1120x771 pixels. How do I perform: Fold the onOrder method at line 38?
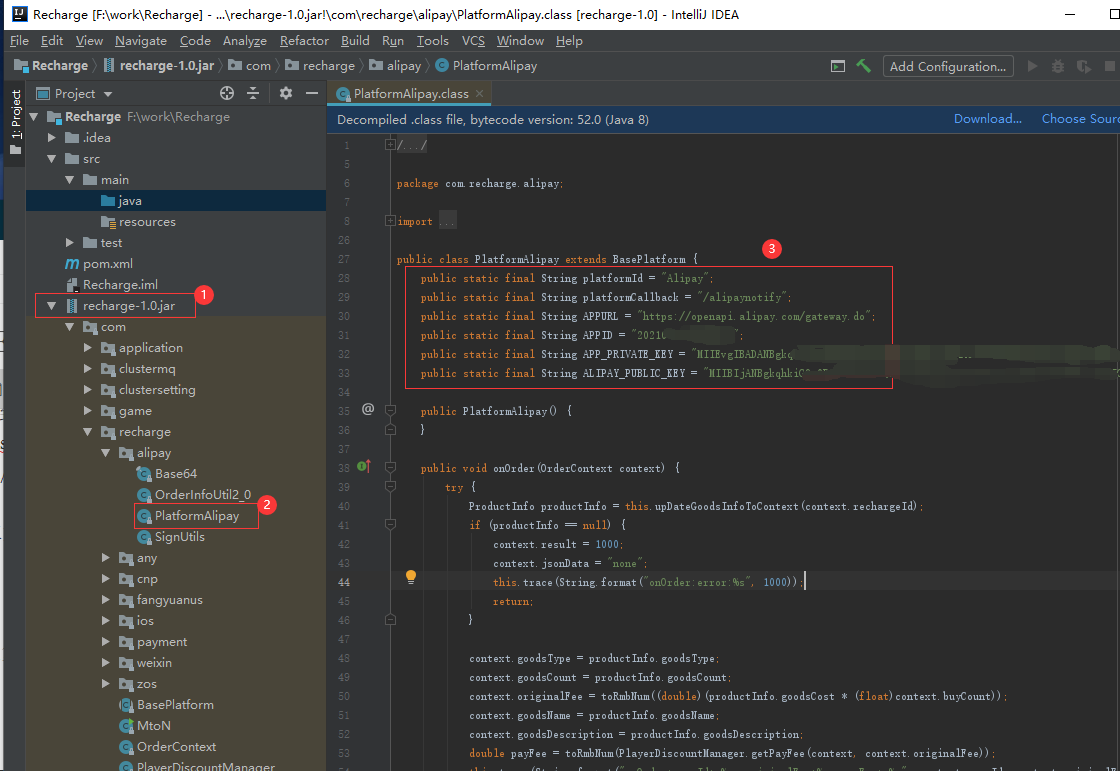pos(390,467)
